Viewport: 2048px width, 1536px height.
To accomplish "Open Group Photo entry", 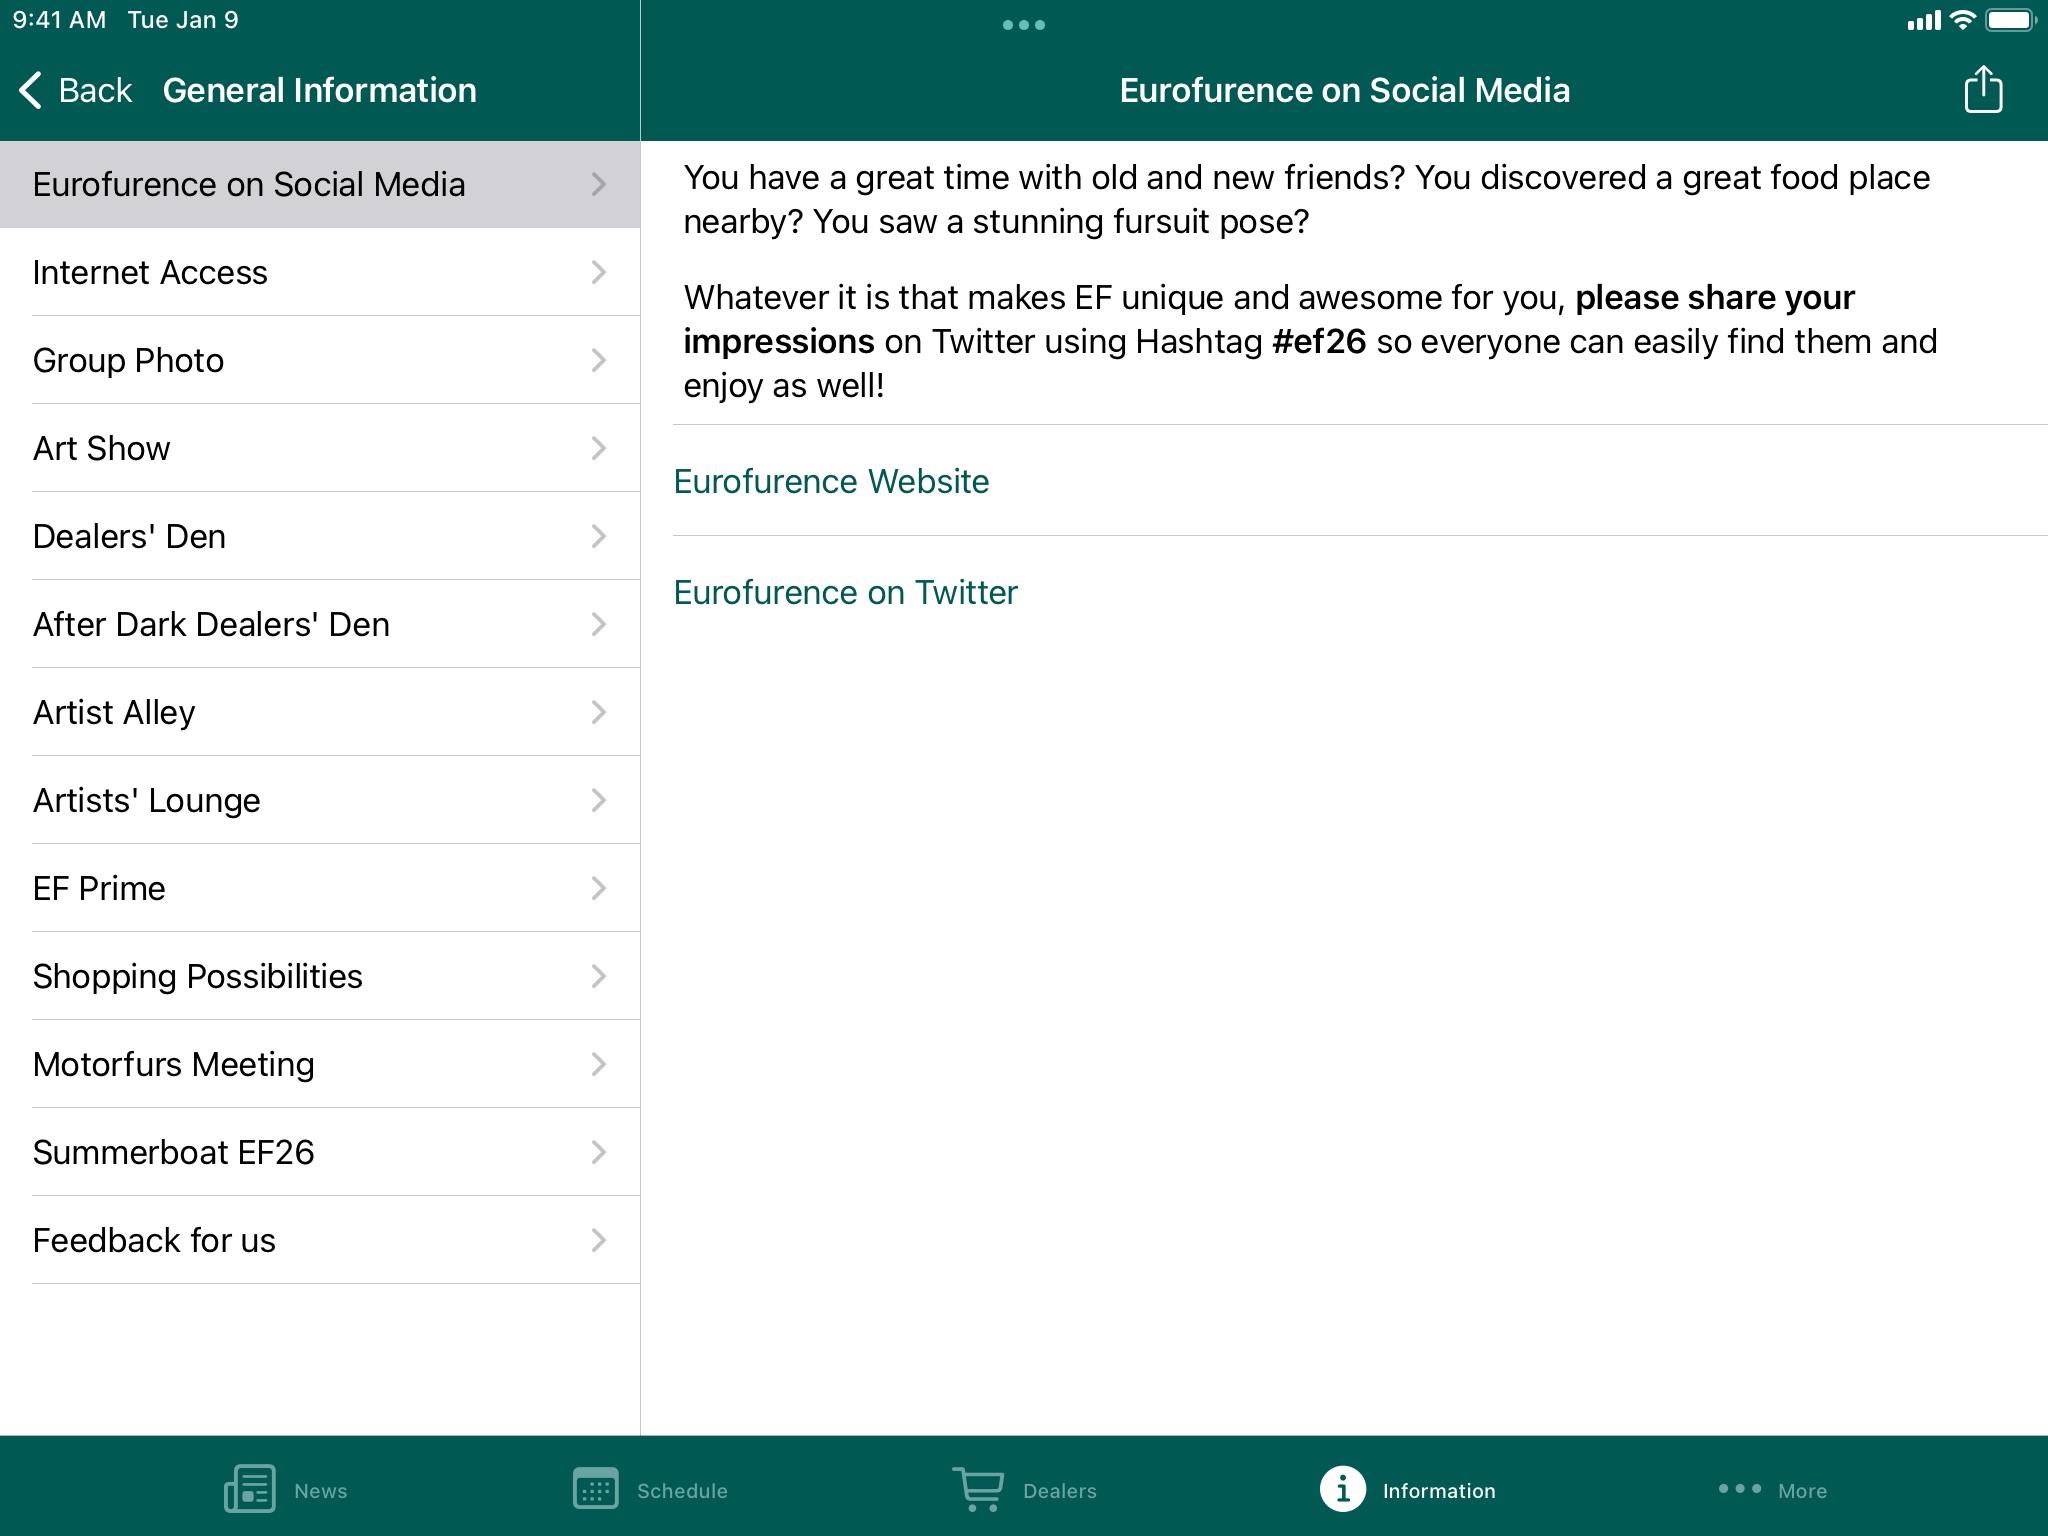I will click(x=320, y=360).
